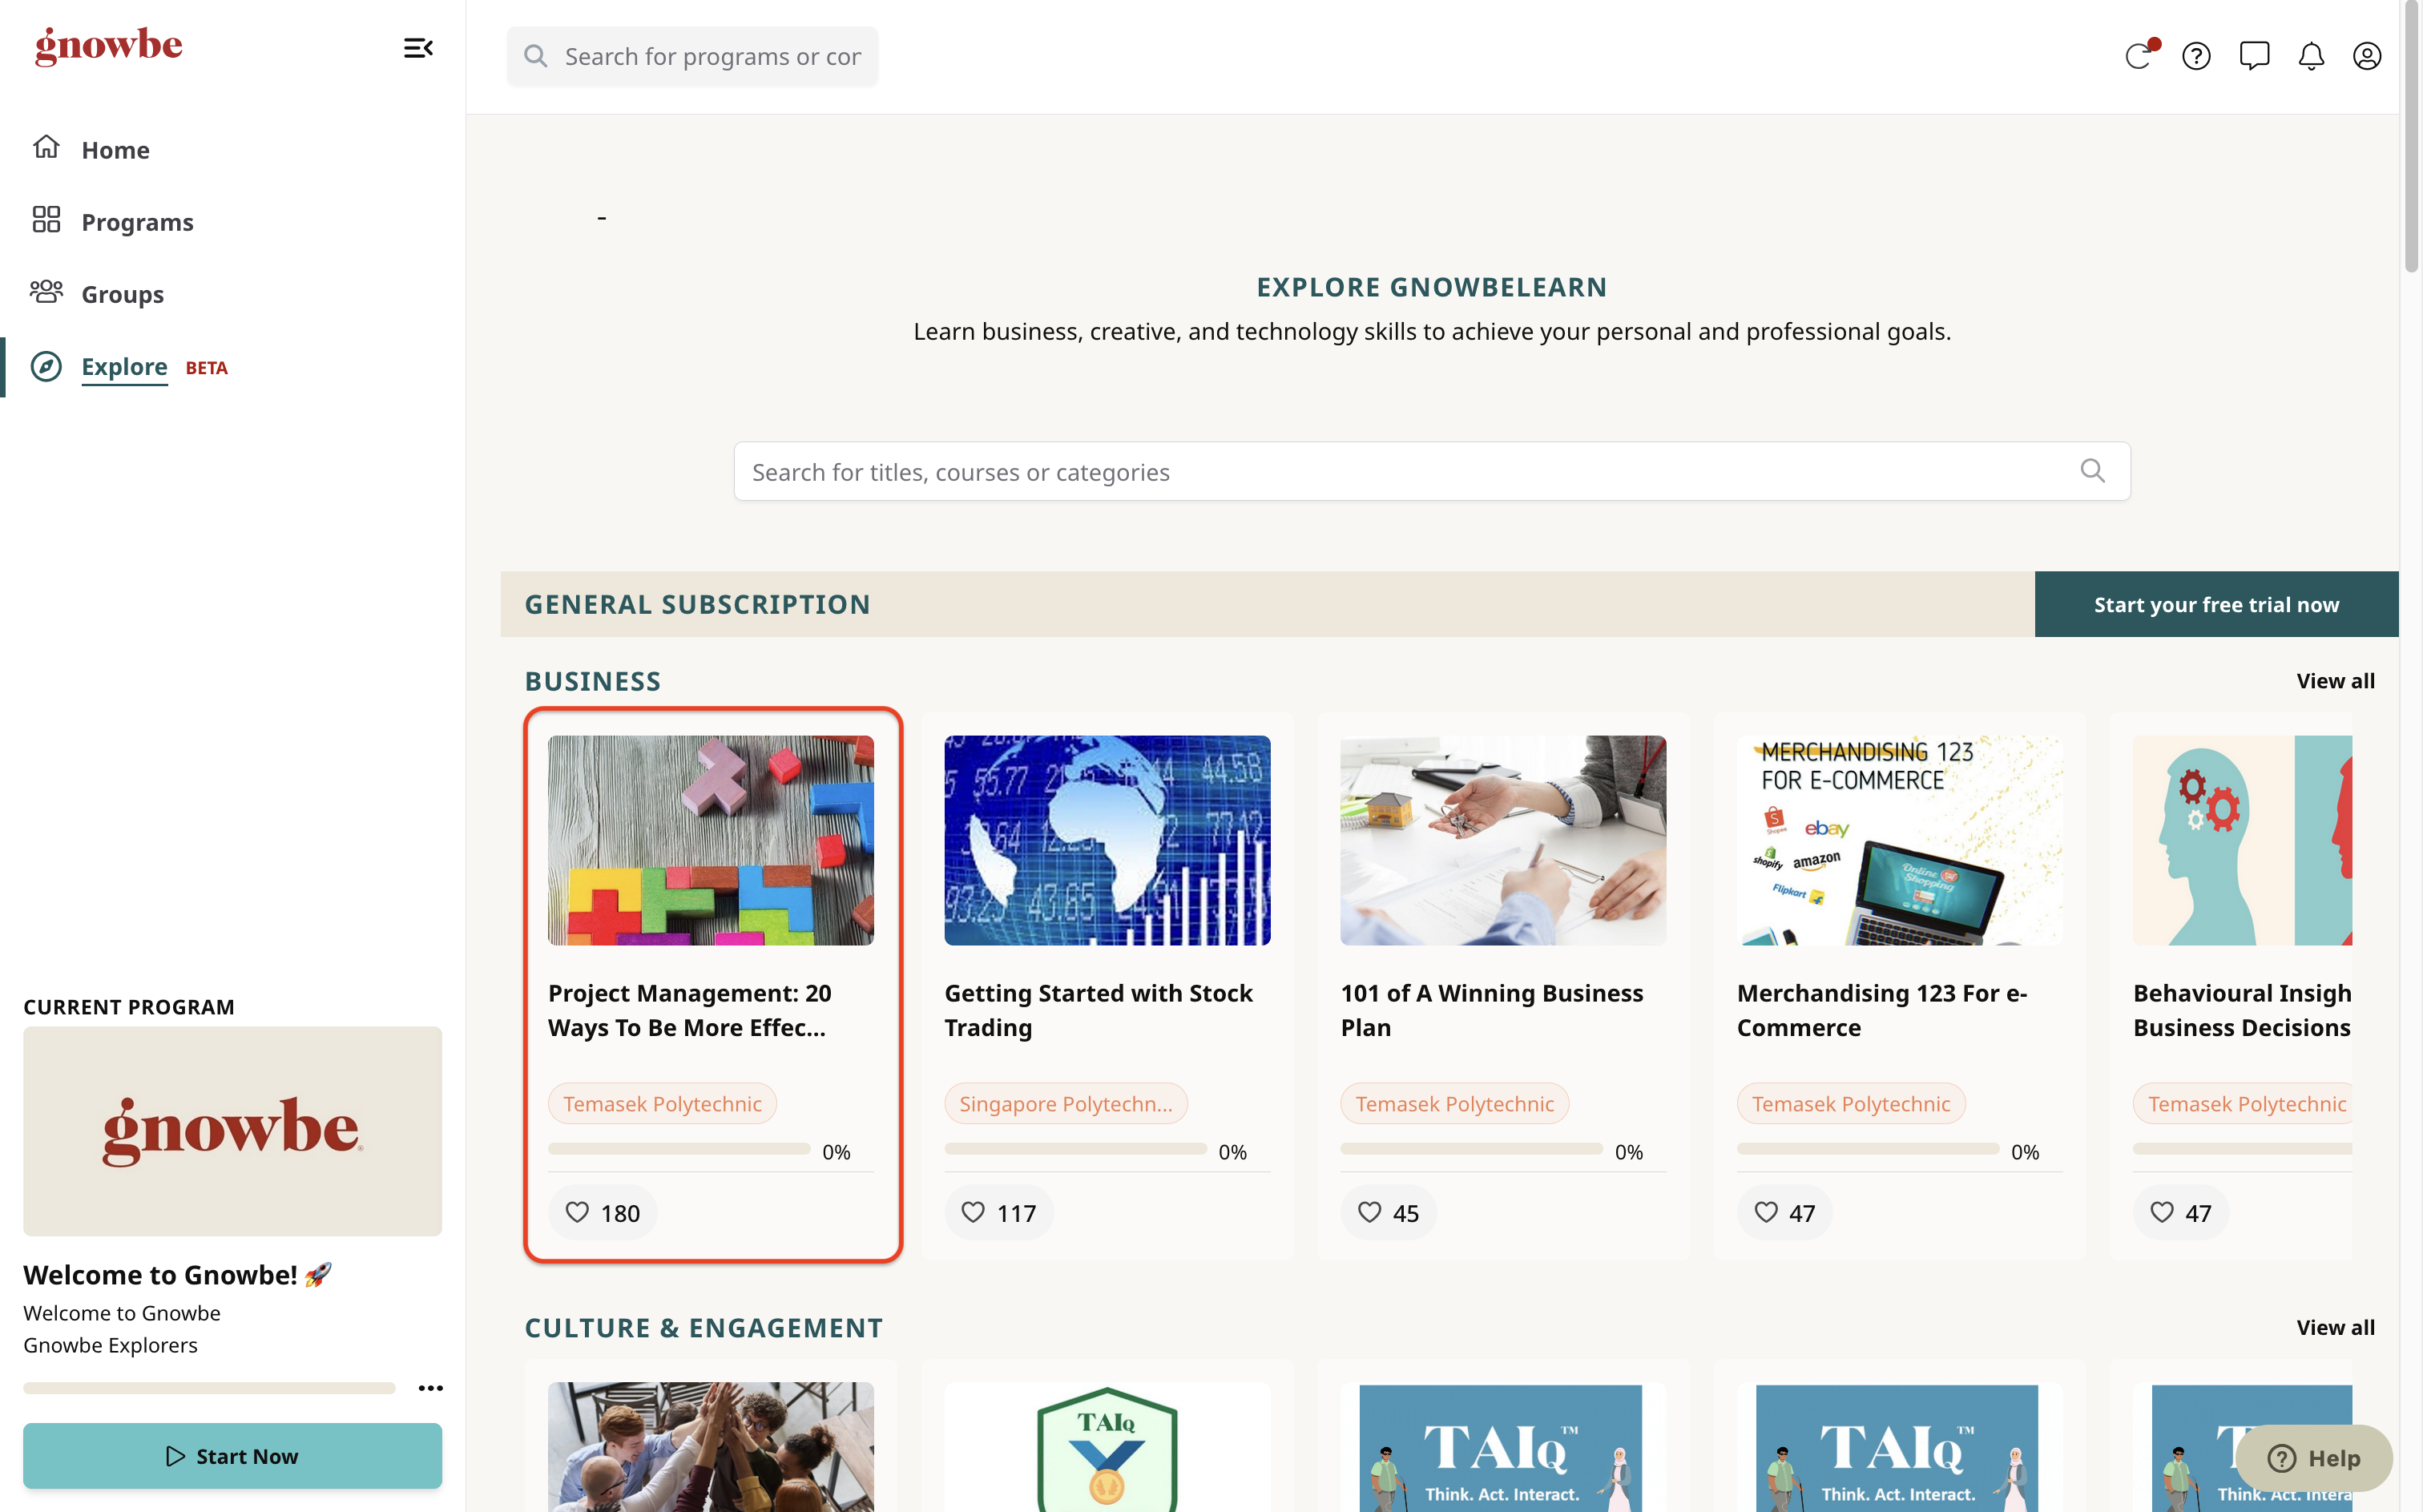Click current program progress bar in sidebar
The width and height of the screenshot is (2423, 1512).
point(209,1388)
